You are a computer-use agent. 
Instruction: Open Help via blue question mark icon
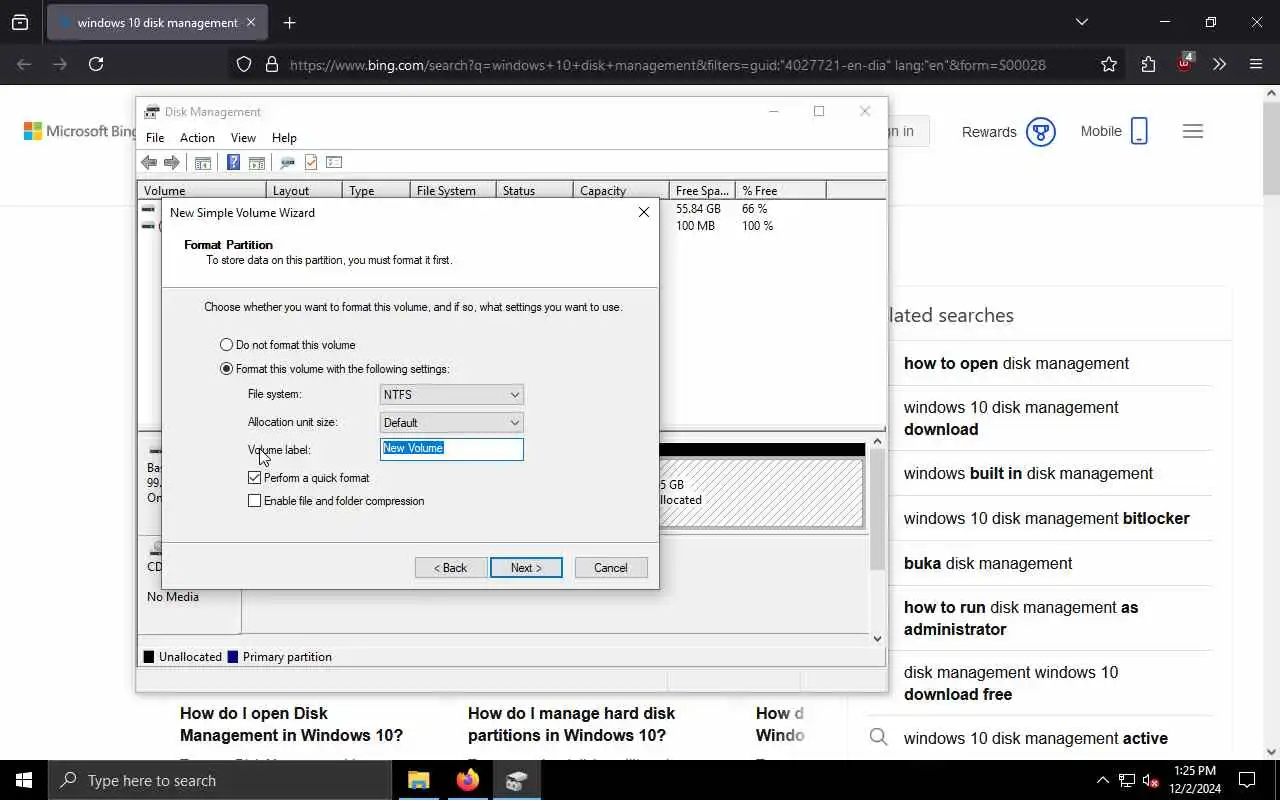(x=233, y=163)
